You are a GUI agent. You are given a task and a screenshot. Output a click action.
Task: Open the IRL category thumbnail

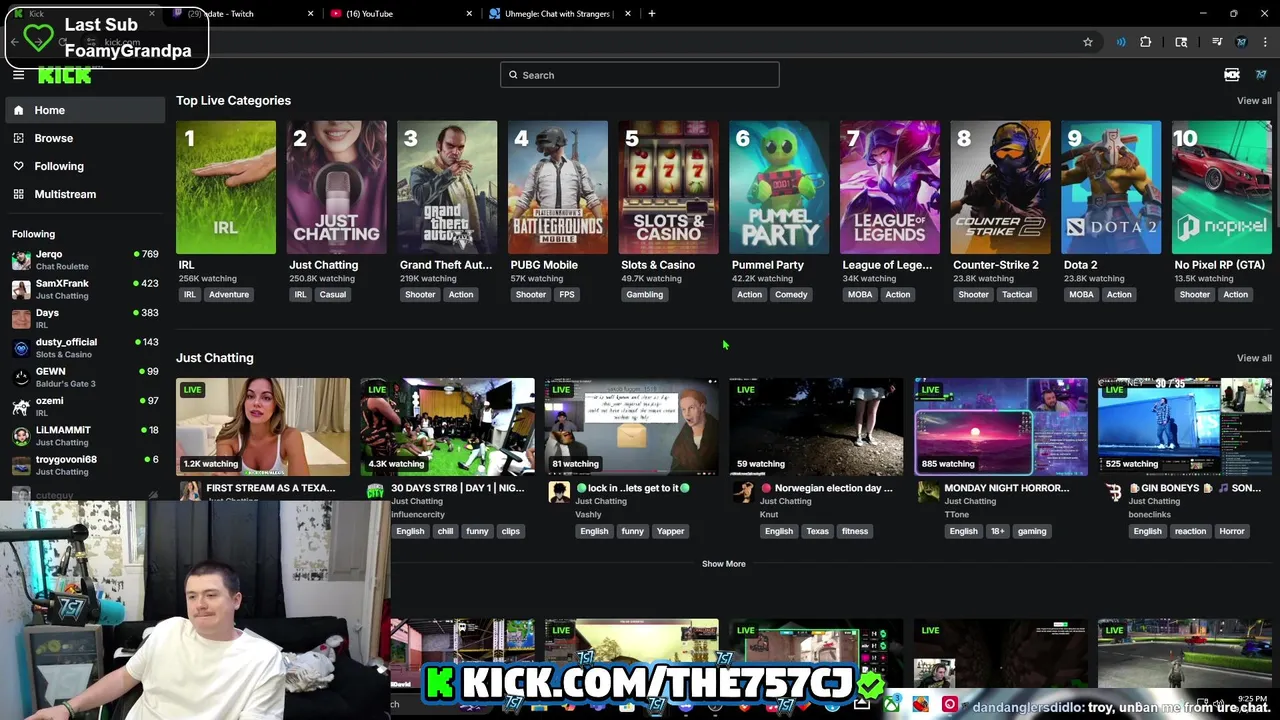(226, 187)
